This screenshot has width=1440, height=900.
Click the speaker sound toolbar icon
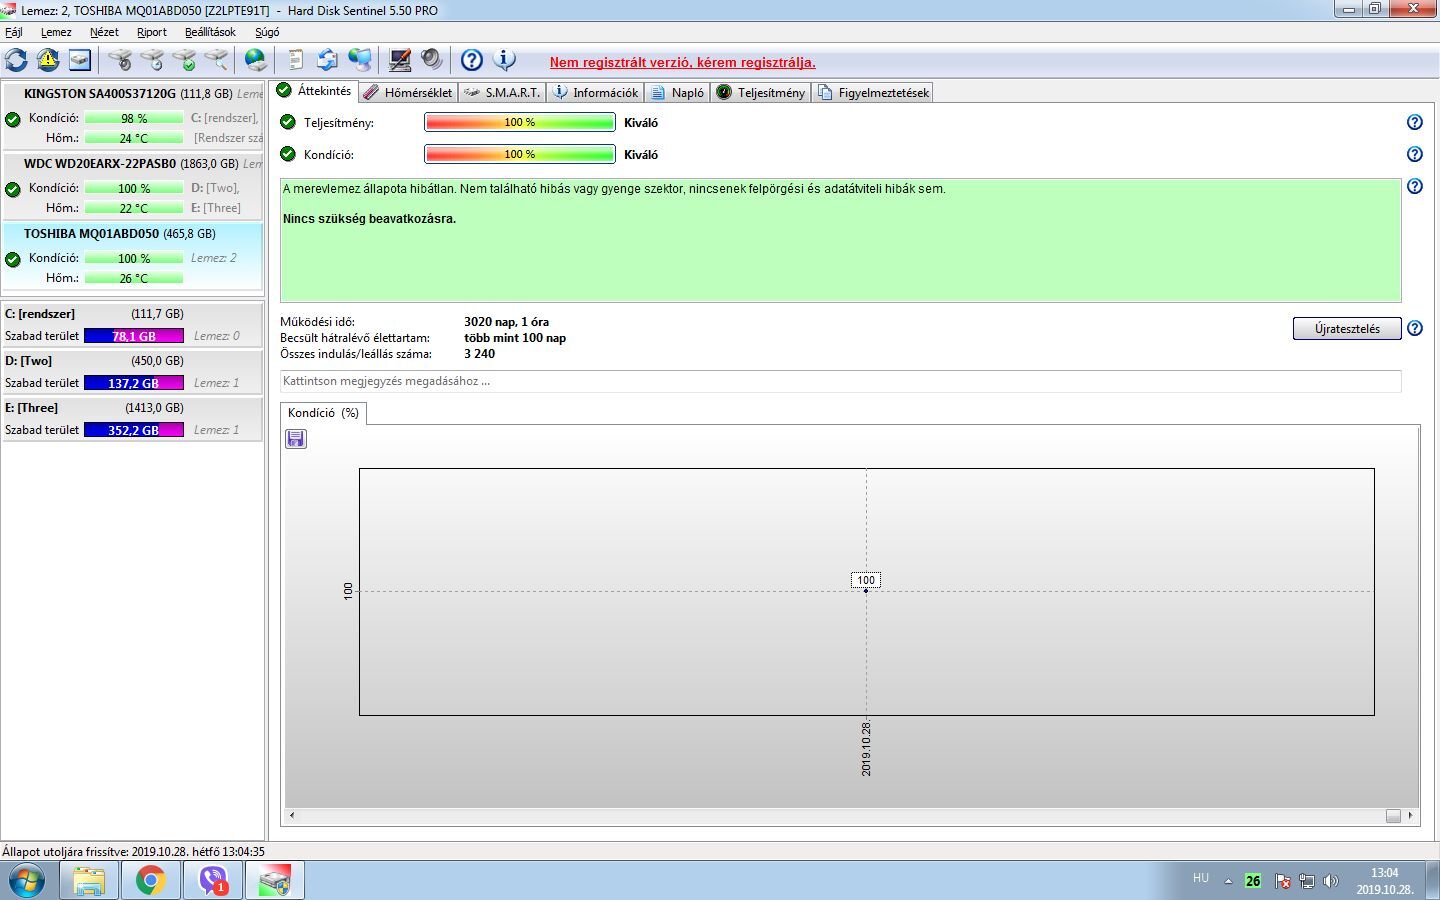click(432, 60)
